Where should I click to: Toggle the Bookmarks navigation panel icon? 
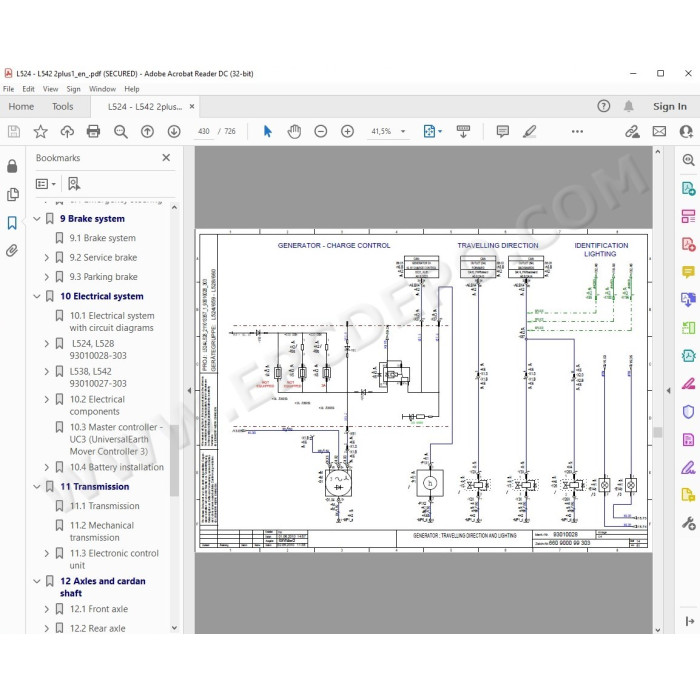coord(12,223)
